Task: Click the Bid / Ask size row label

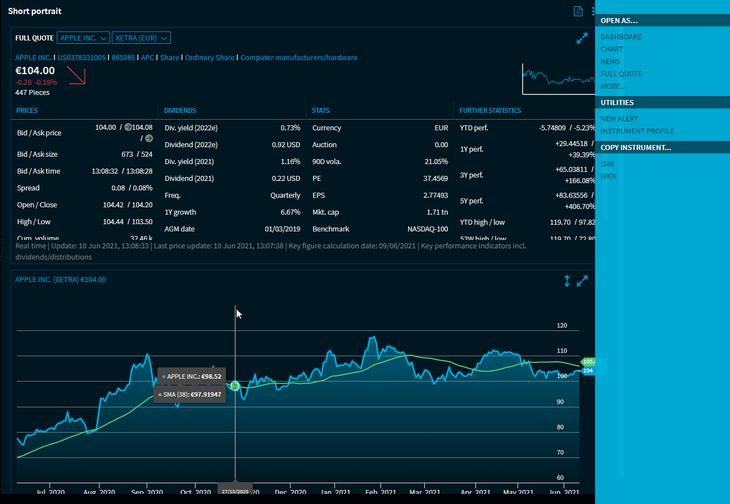Action: [x=37, y=155]
